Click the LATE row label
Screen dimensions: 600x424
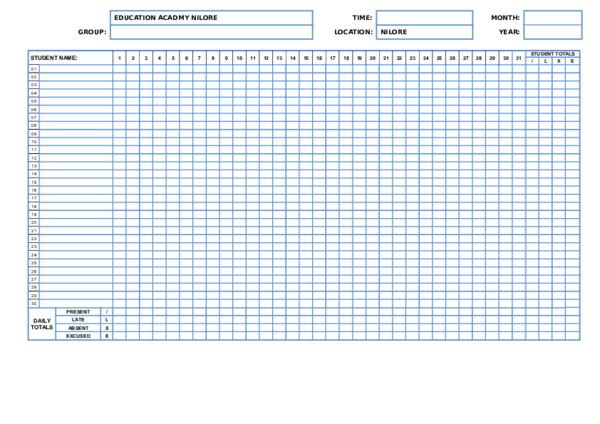coord(78,320)
